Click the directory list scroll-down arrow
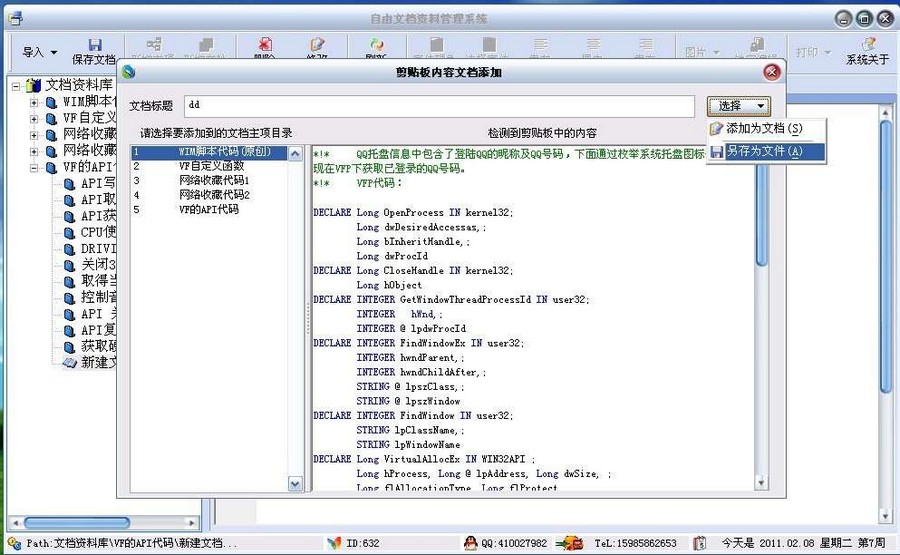 coord(295,484)
